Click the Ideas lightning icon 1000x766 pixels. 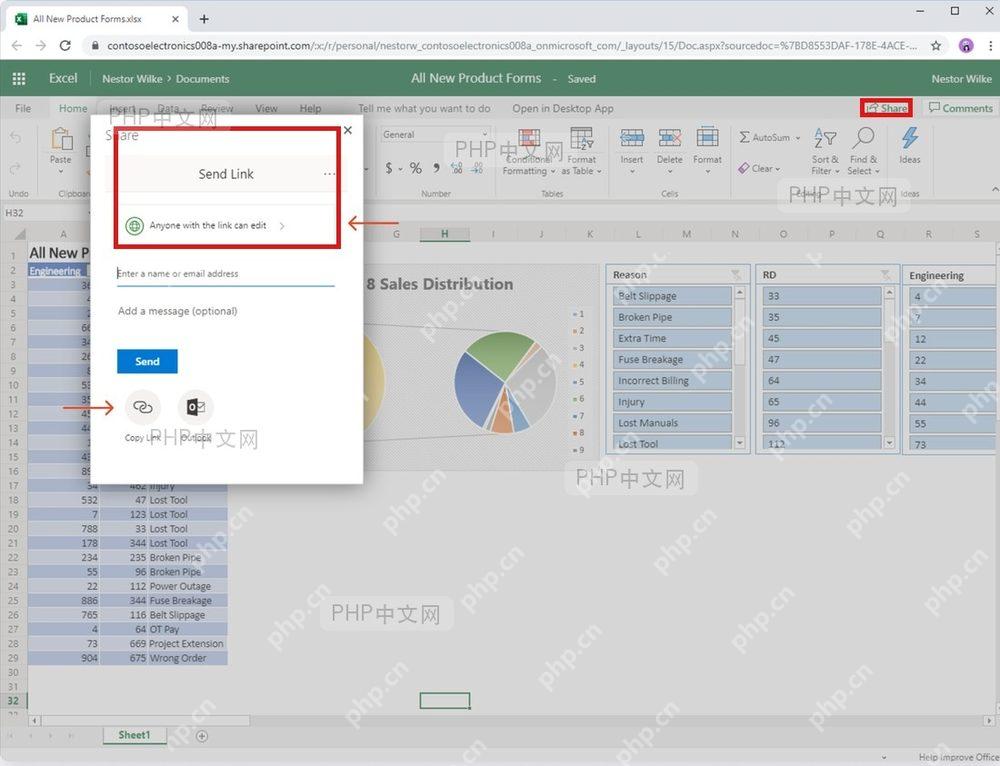click(909, 138)
